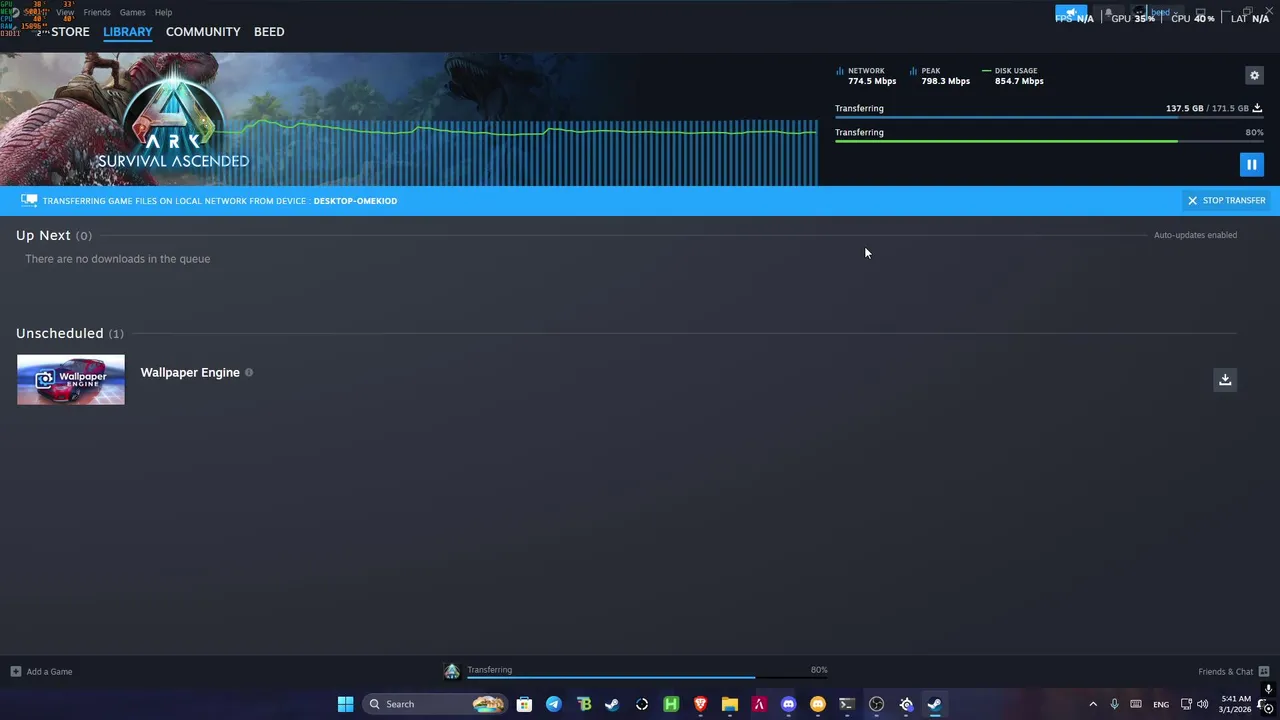
Task: Open Microsoft Store from taskbar
Action: (x=524, y=704)
